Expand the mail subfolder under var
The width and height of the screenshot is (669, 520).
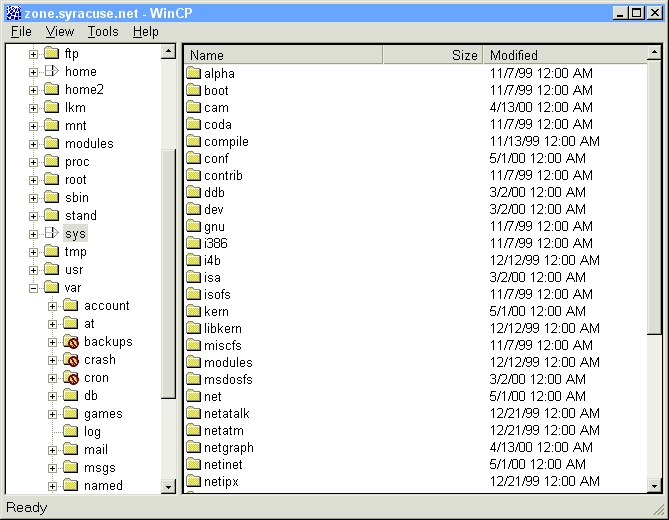[x=52, y=450]
